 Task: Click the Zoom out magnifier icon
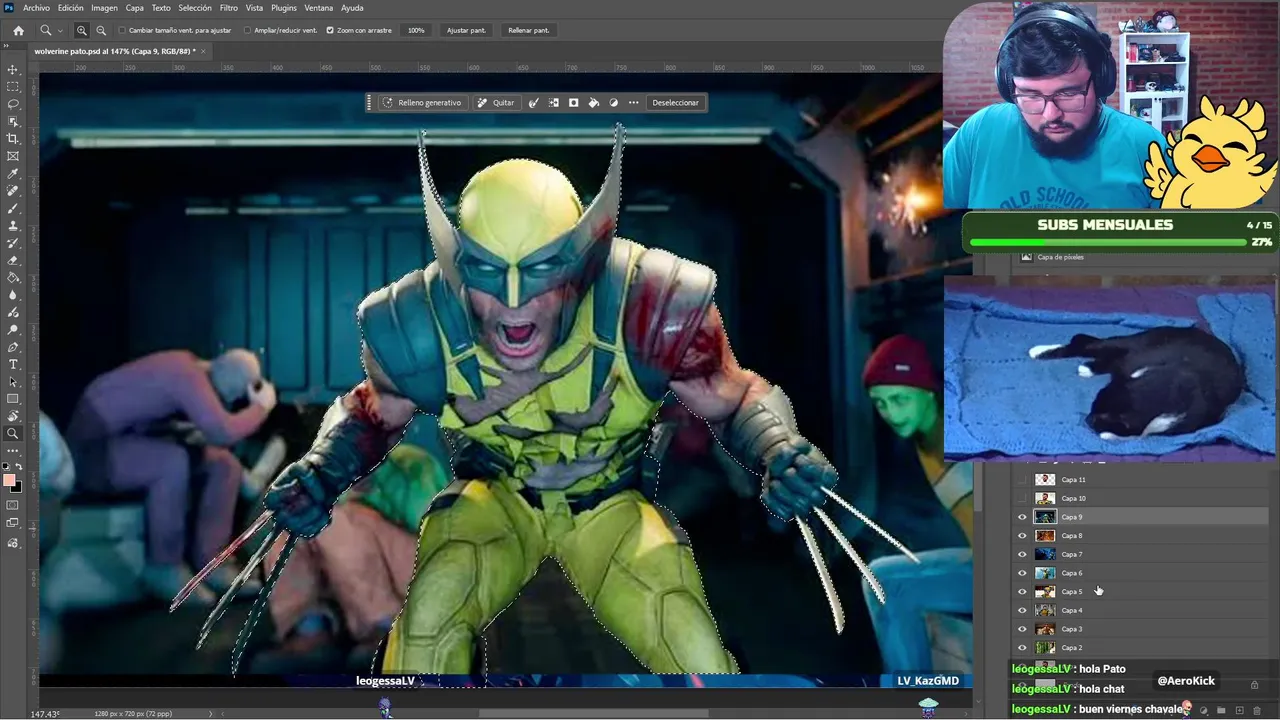(101, 30)
